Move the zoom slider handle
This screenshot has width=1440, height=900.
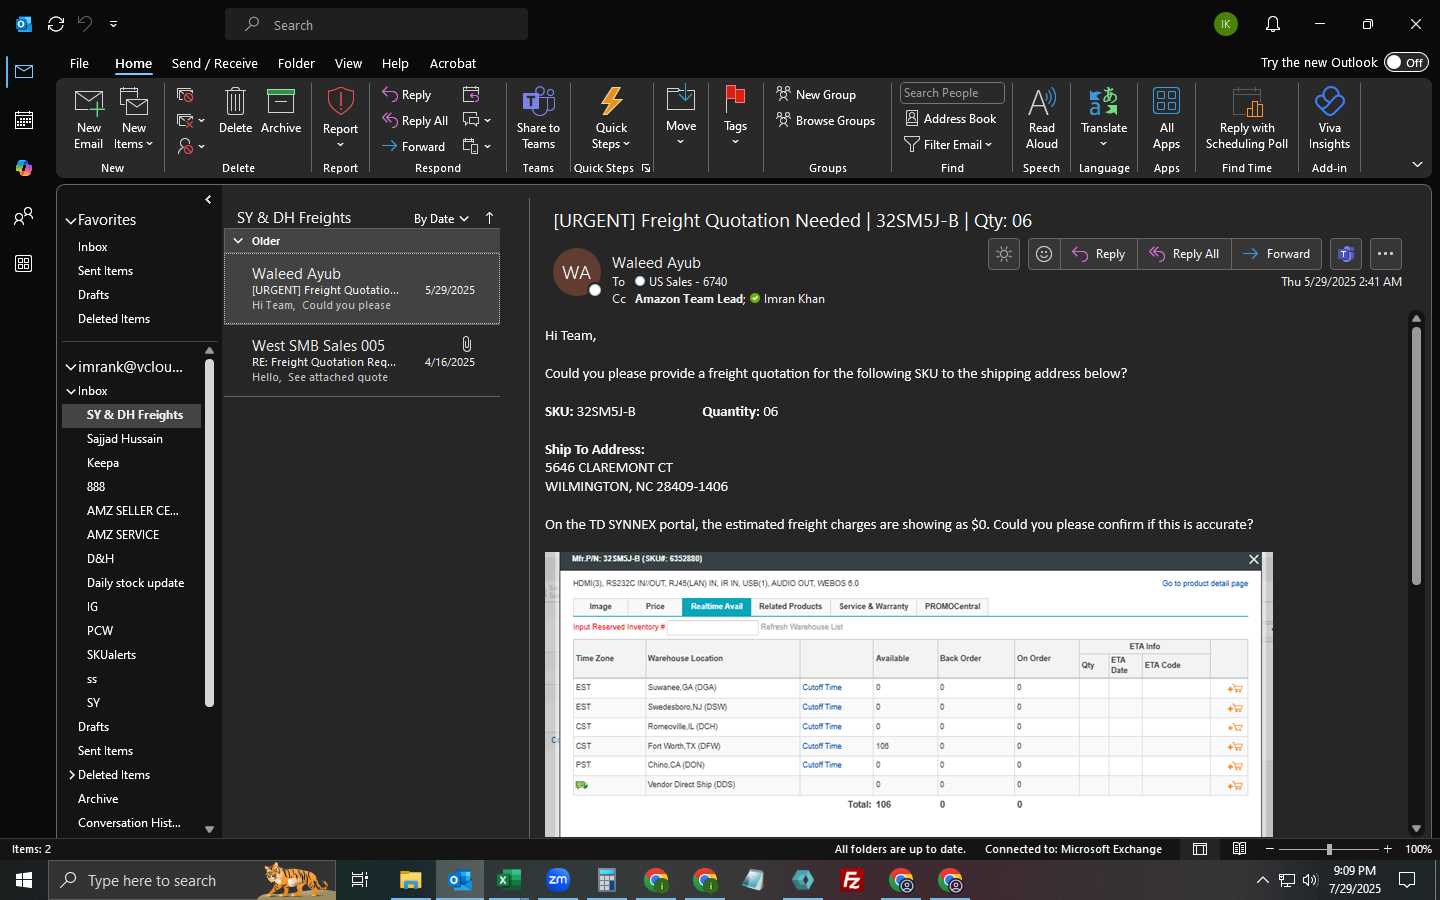pyautogui.click(x=1329, y=849)
